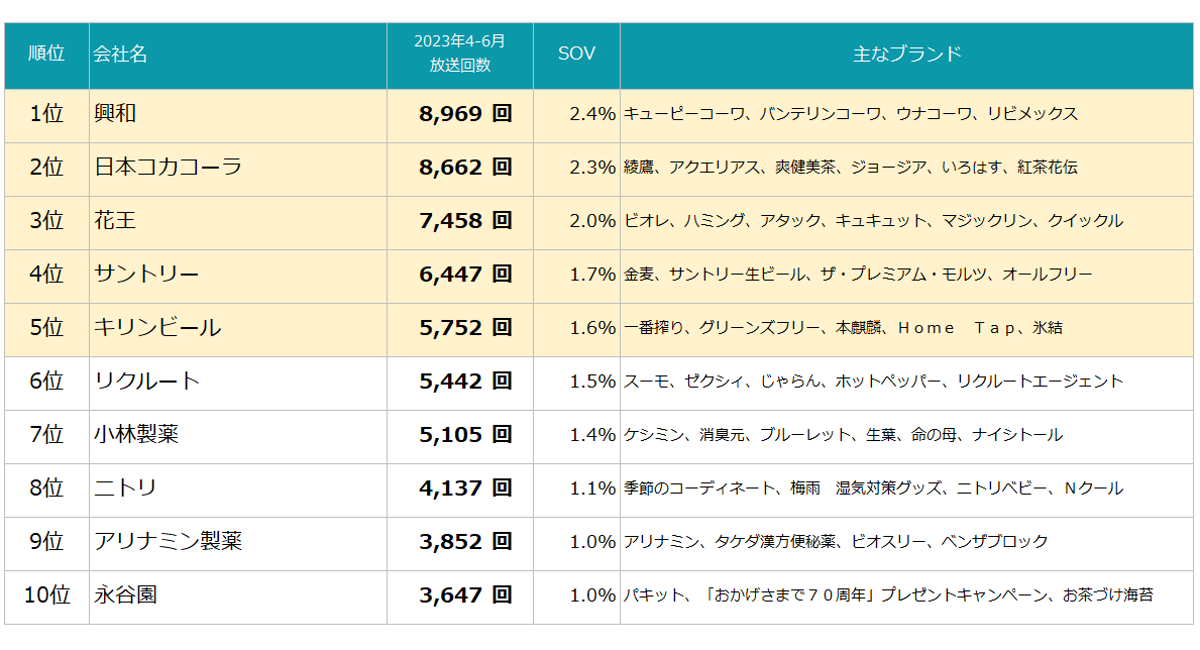This screenshot has height=650, width=1200.
Task: Click the アリナミン製薬 company cell
Action: (x=168, y=542)
